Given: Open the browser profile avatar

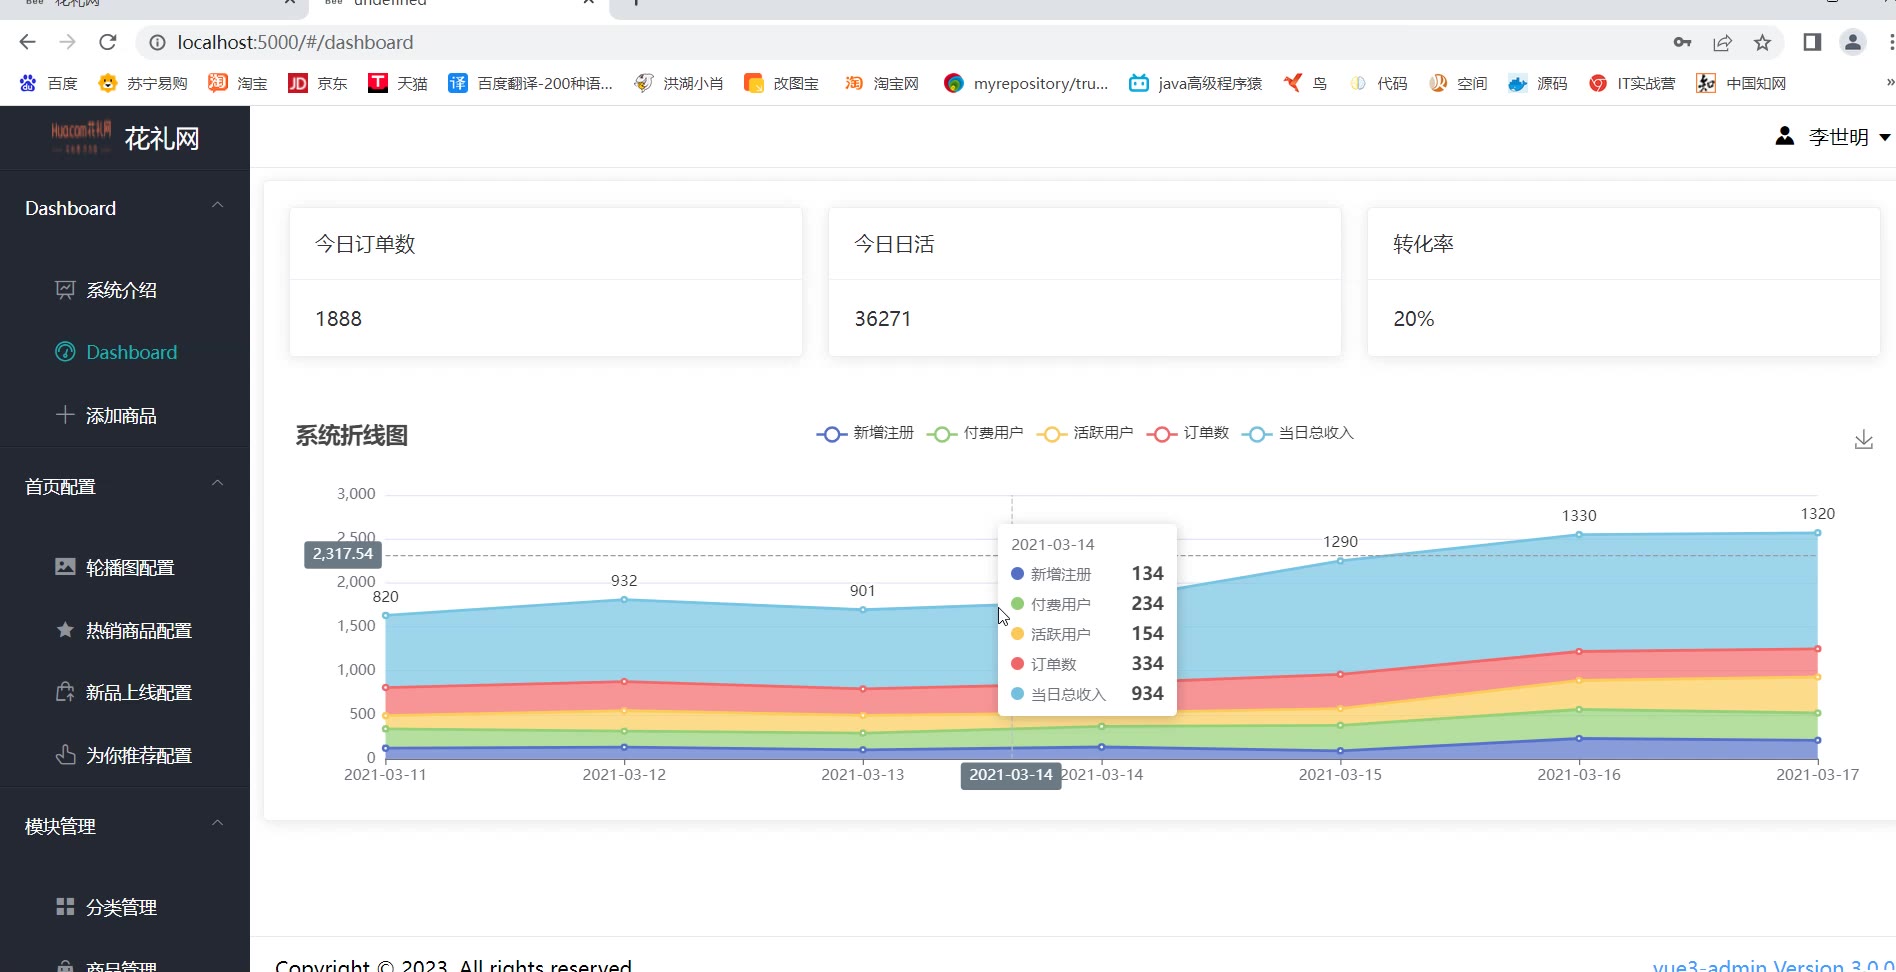Looking at the screenshot, I should click(x=1853, y=42).
